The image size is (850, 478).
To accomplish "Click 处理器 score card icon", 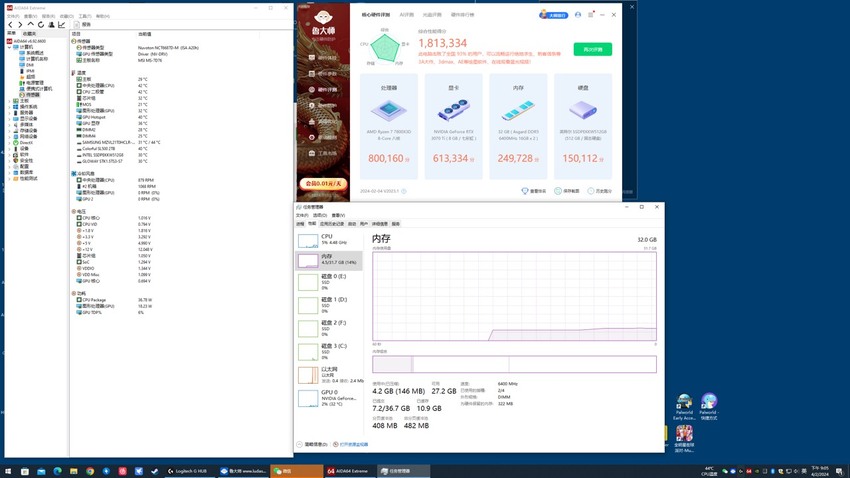I will (x=389, y=111).
